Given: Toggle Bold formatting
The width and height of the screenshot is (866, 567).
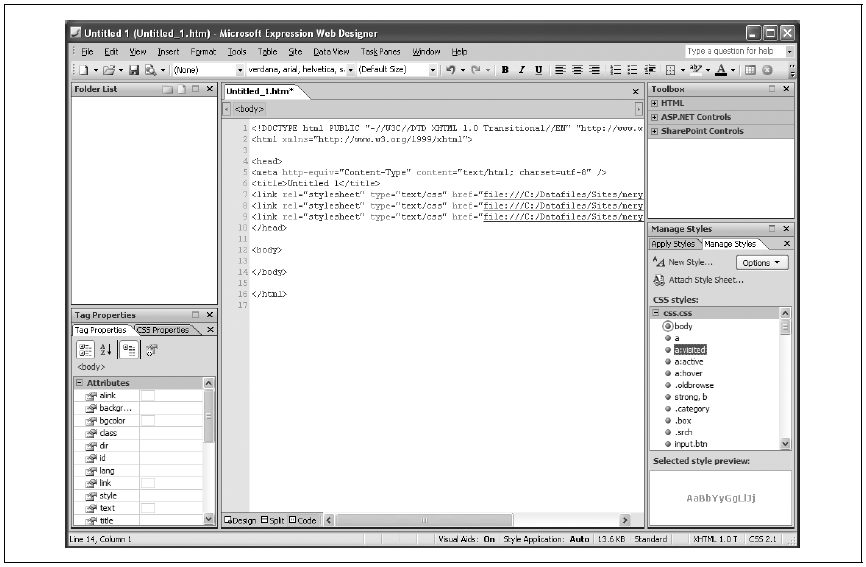Looking at the screenshot, I should (505, 70).
